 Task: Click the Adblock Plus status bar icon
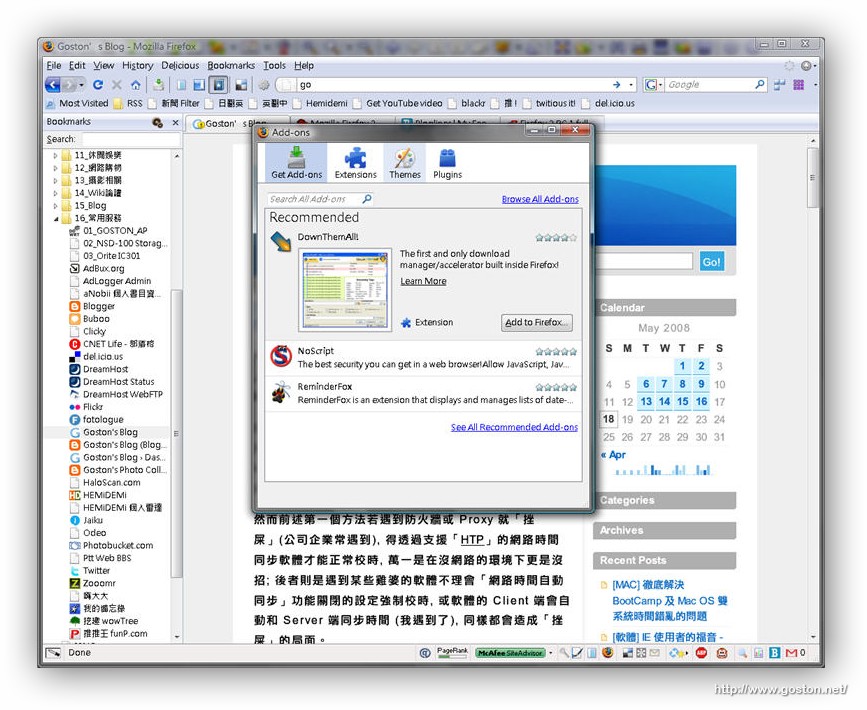(x=701, y=653)
